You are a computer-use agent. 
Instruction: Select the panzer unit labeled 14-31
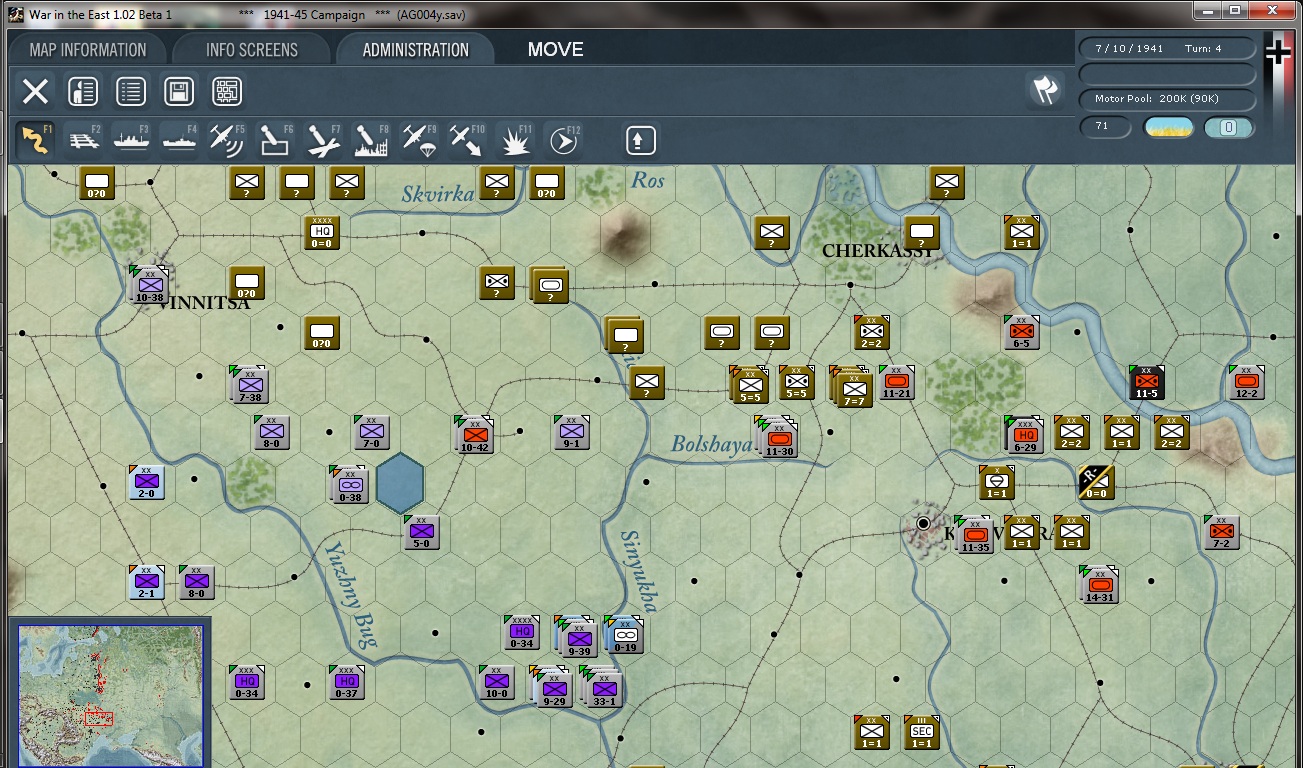pyautogui.click(x=1099, y=584)
